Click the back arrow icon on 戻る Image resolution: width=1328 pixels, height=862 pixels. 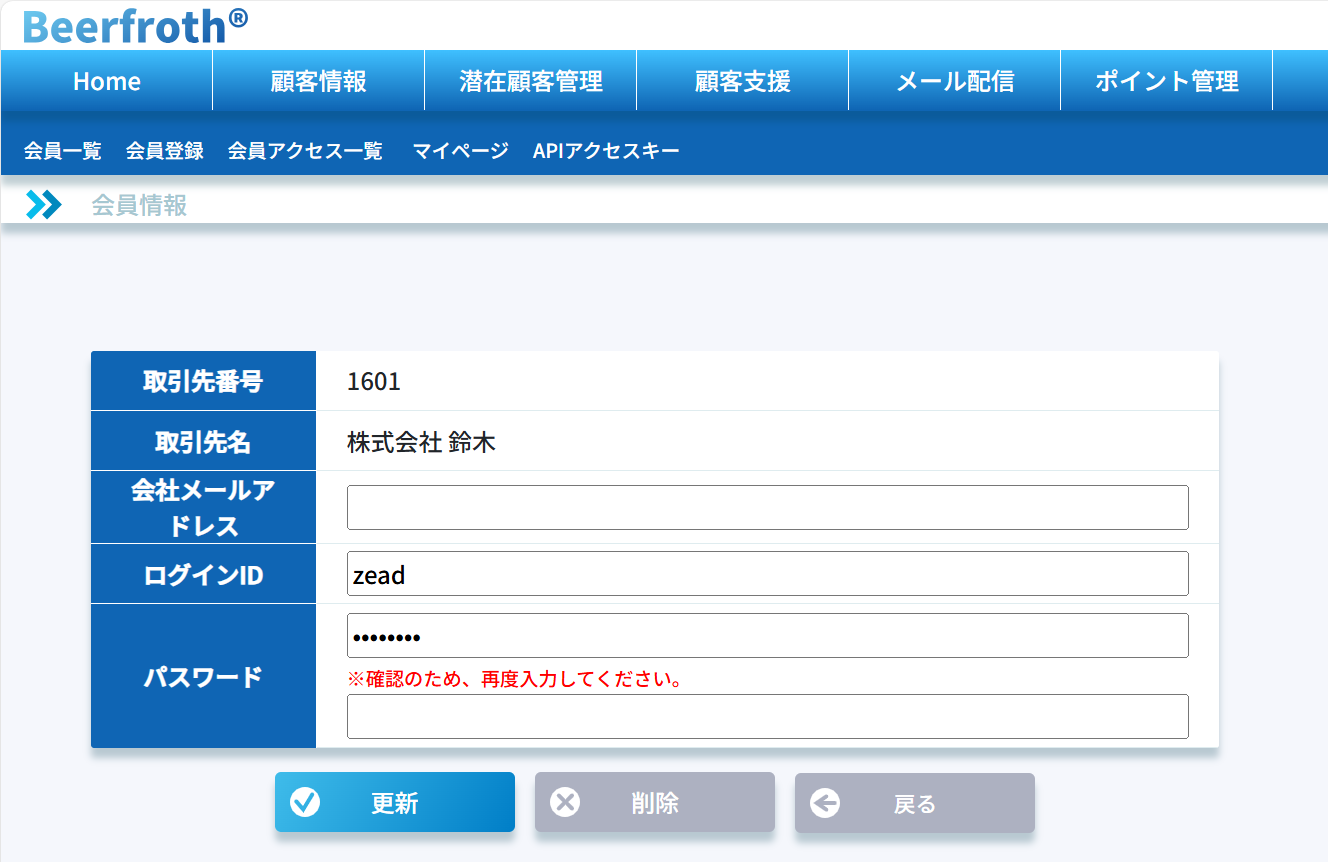[825, 802]
